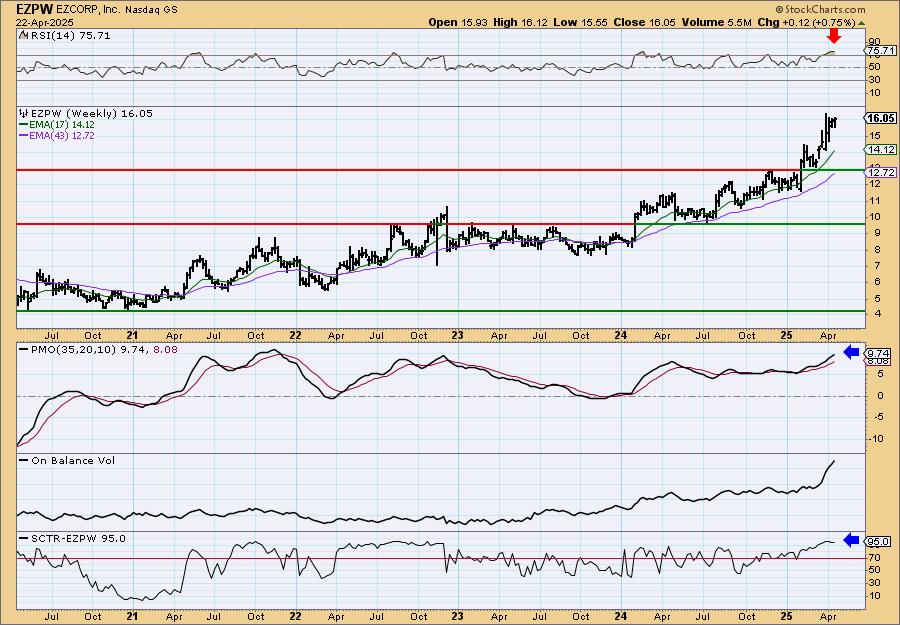
Task: Click the 75.71 RSI value tag on right axis
Action: coord(882,51)
